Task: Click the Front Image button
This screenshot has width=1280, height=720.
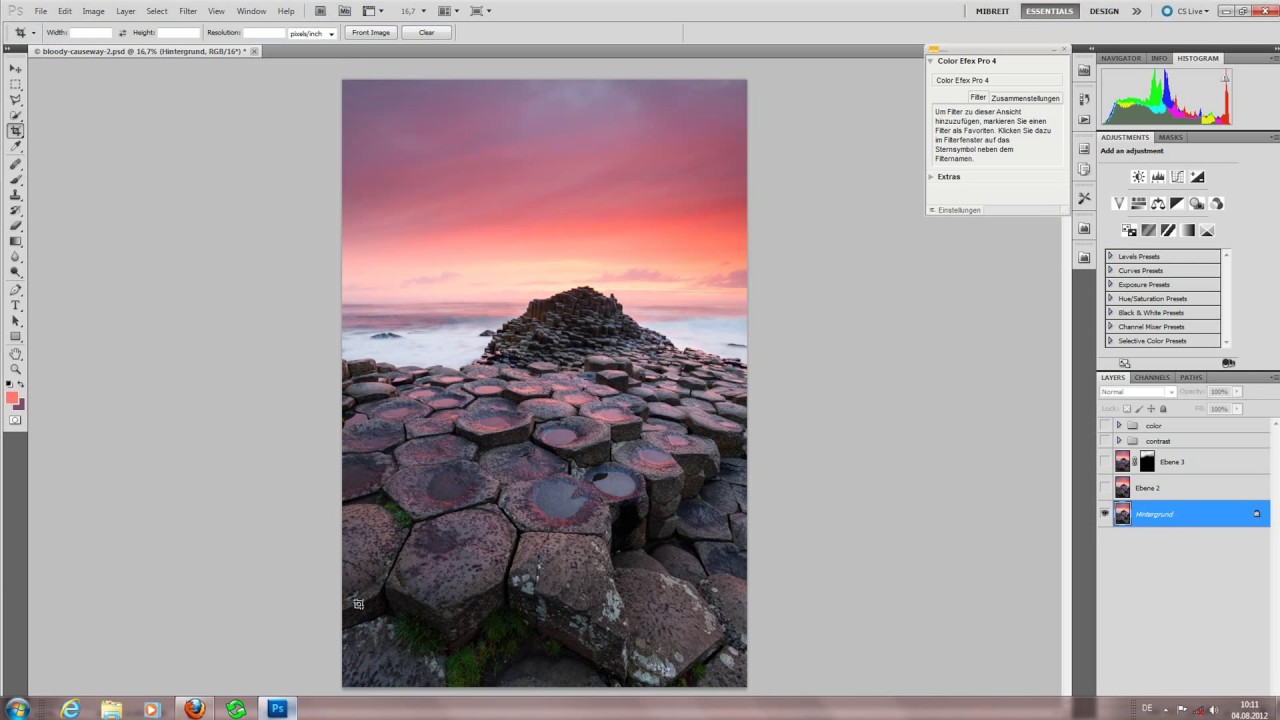Action: 371,33
